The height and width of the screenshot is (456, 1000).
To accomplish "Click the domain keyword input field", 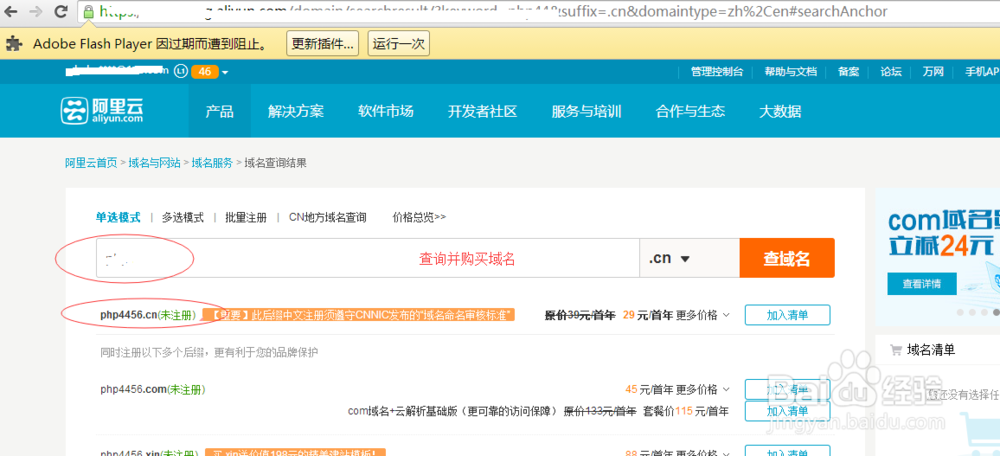I will point(368,258).
